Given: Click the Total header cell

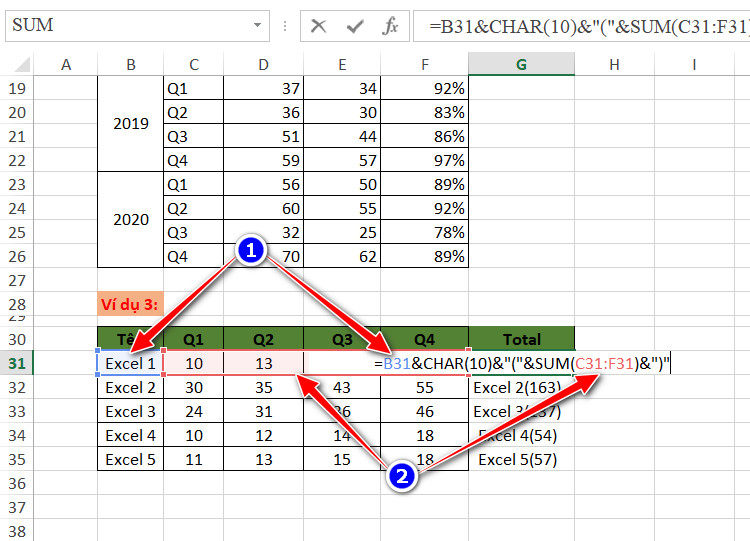Looking at the screenshot, I should pyautogui.click(x=521, y=339).
